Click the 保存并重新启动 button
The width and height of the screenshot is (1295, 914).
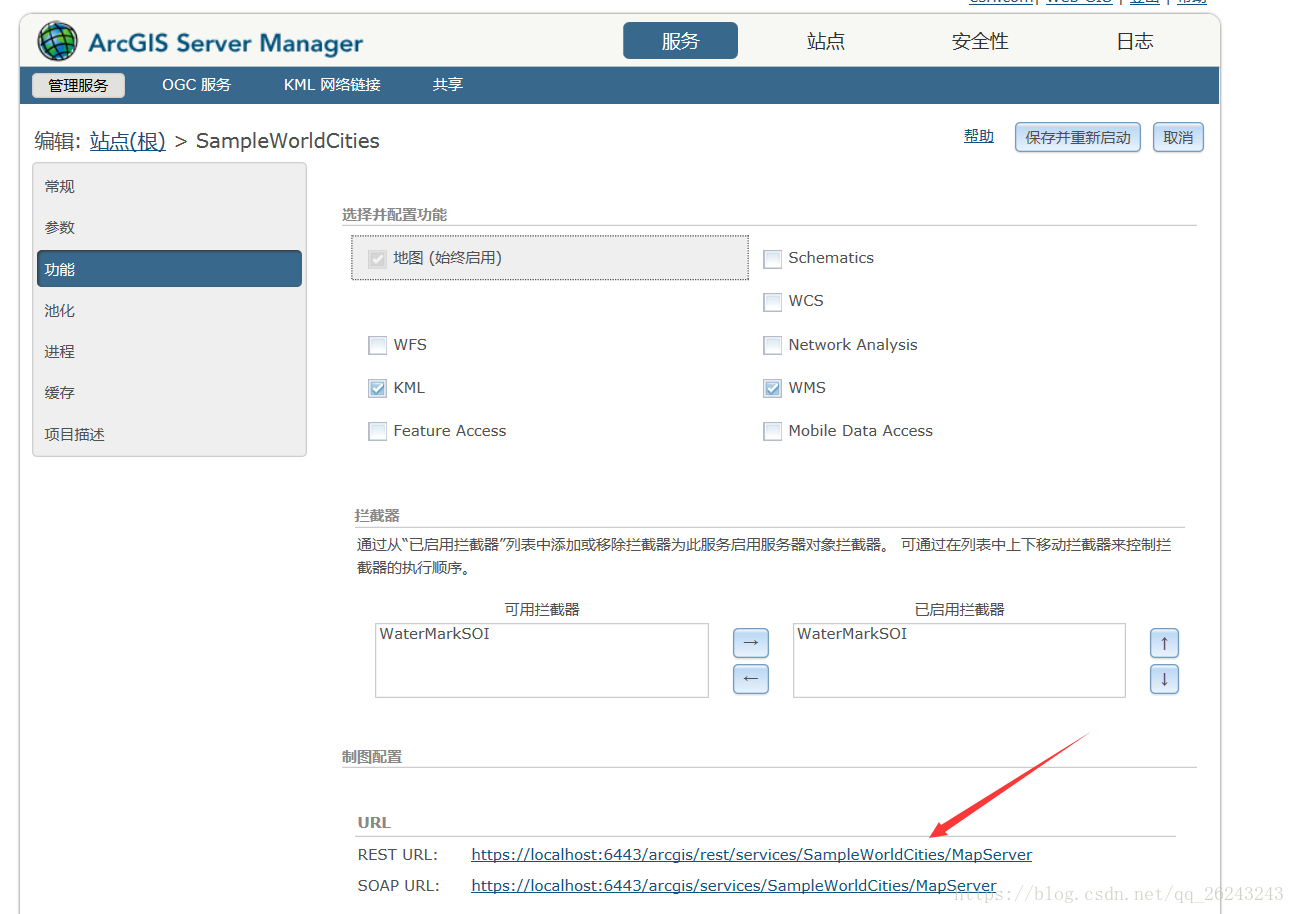(x=1078, y=138)
